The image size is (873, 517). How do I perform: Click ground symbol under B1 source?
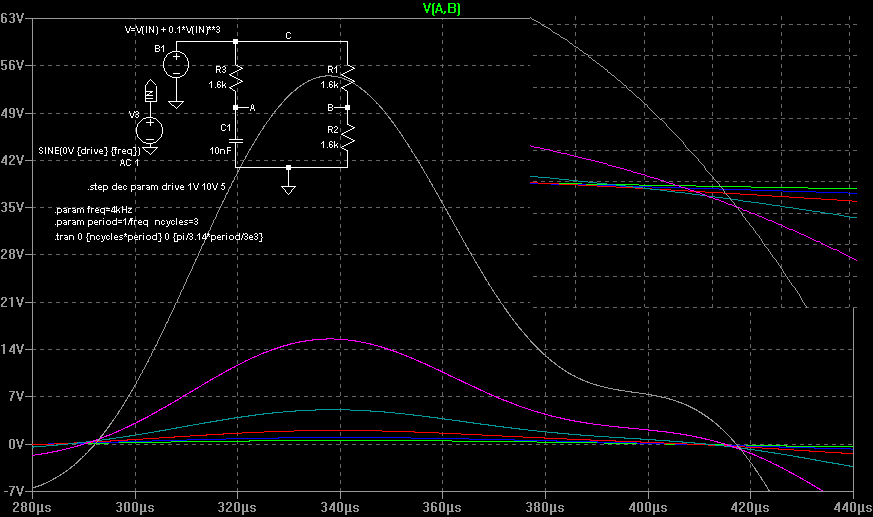tap(176, 104)
